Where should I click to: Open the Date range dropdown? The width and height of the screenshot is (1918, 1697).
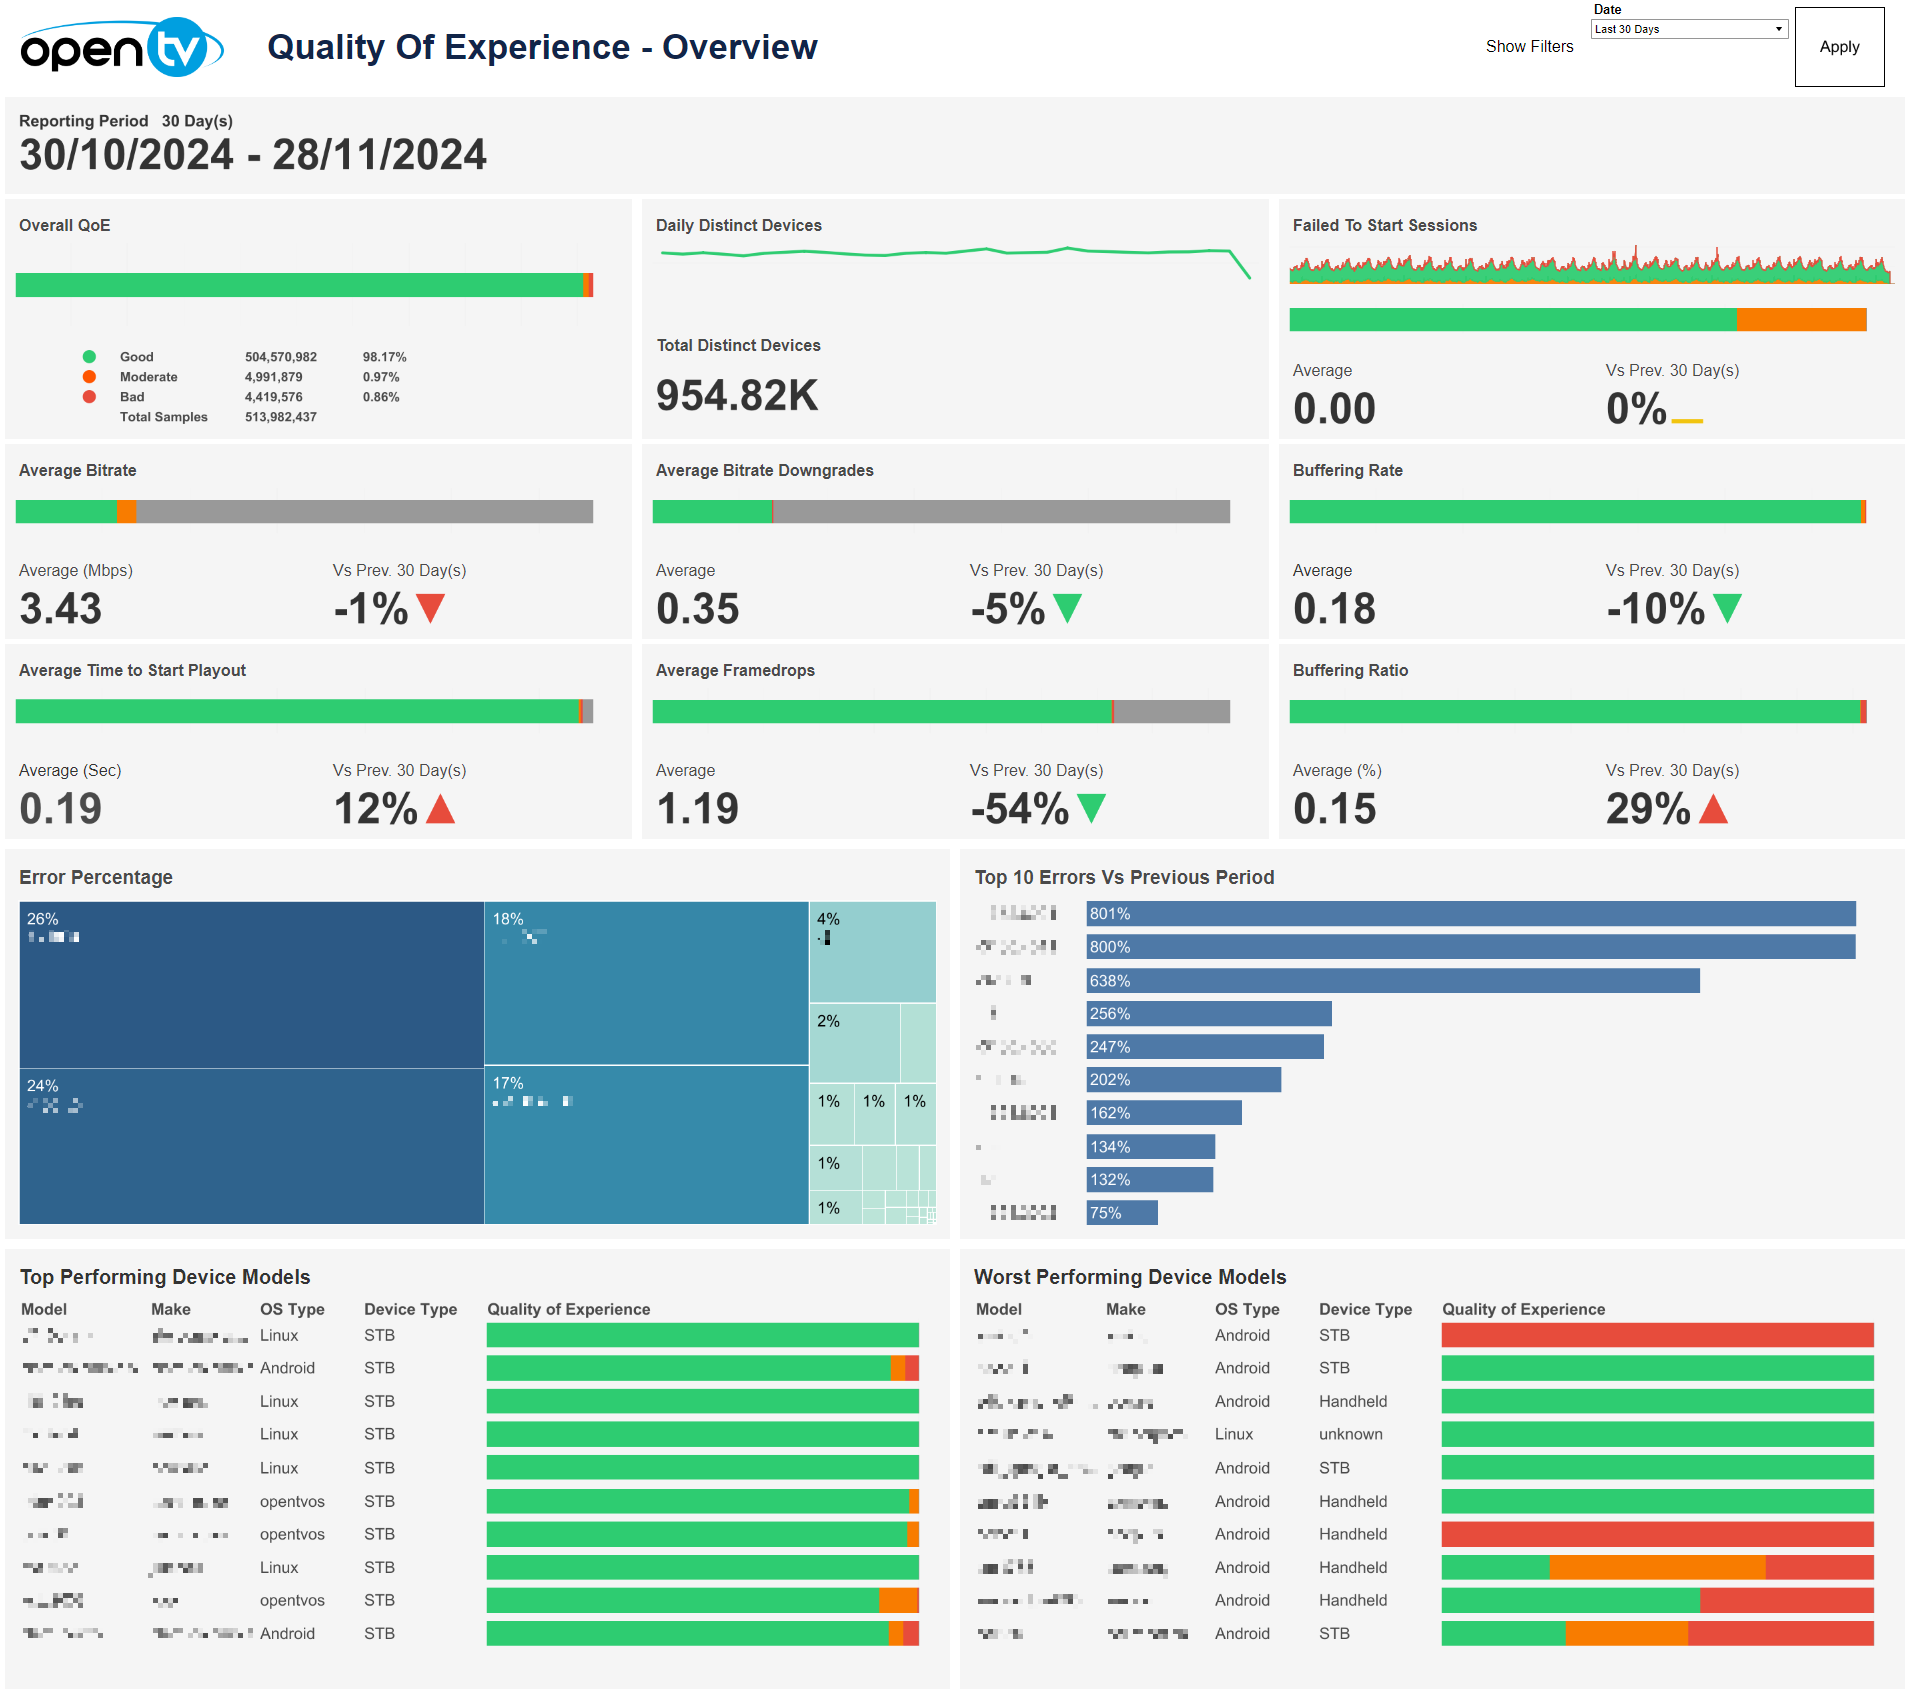pyautogui.click(x=1688, y=29)
